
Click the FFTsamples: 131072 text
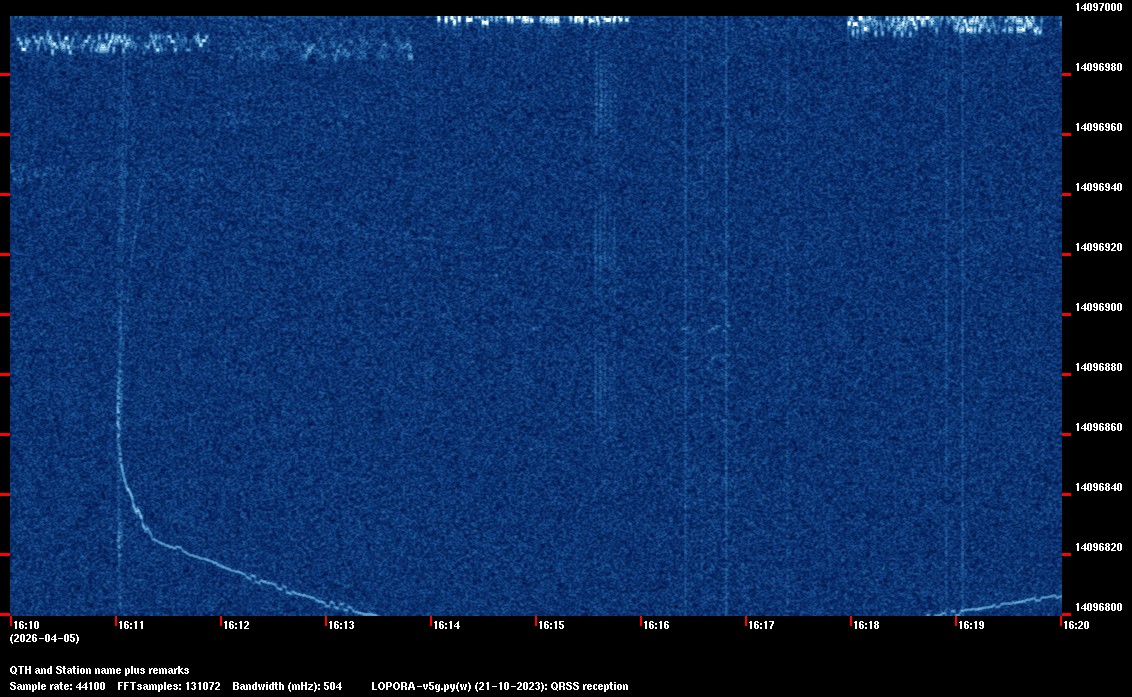click(x=169, y=686)
